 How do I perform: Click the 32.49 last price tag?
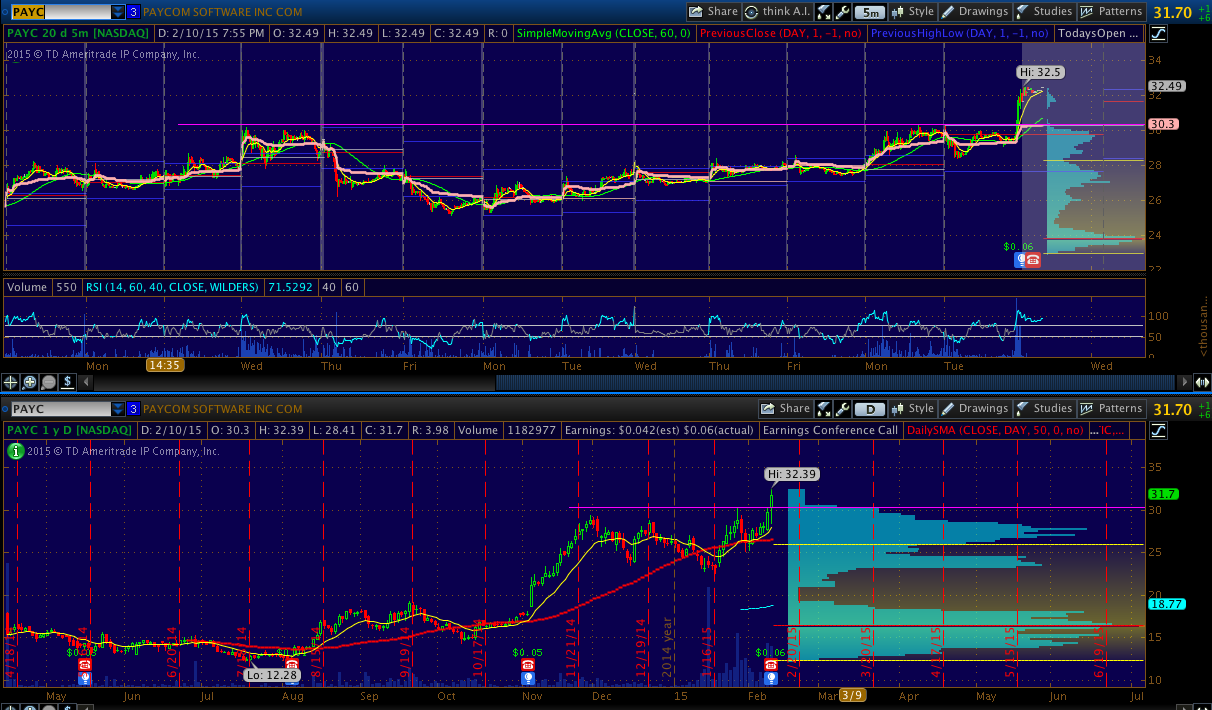tap(1168, 86)
